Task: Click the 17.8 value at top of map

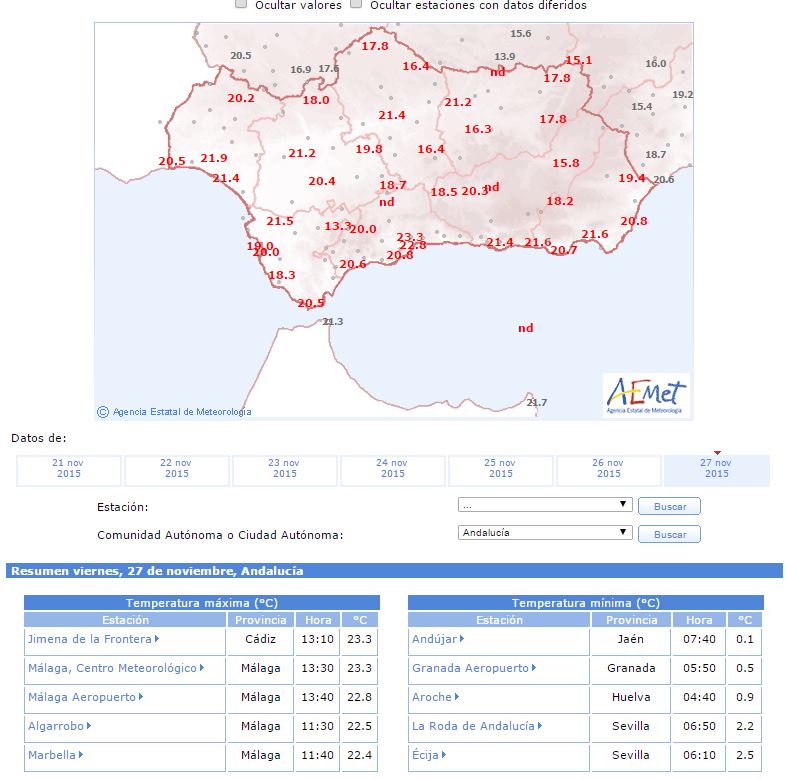Action: [x=375, y=46]
